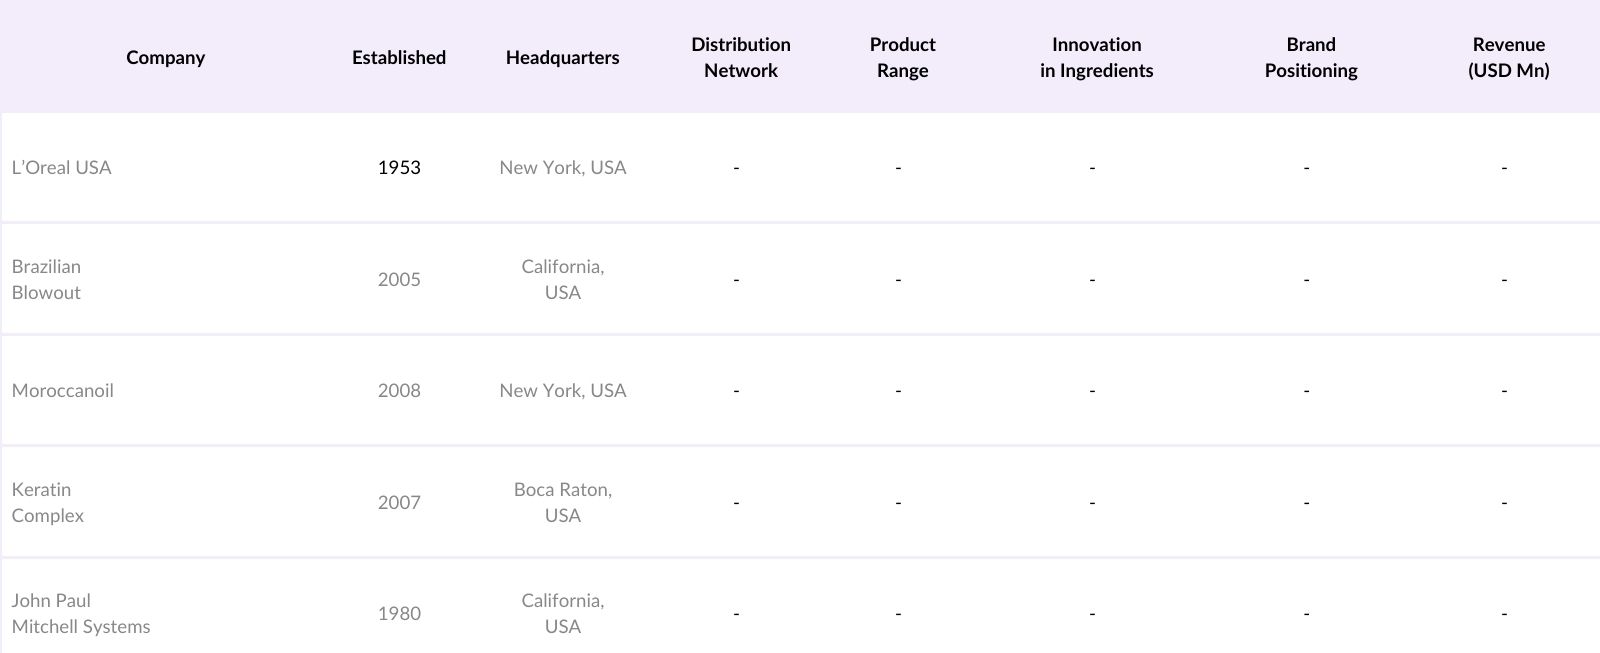Click the 2005 established year cell

pos(399,280)
